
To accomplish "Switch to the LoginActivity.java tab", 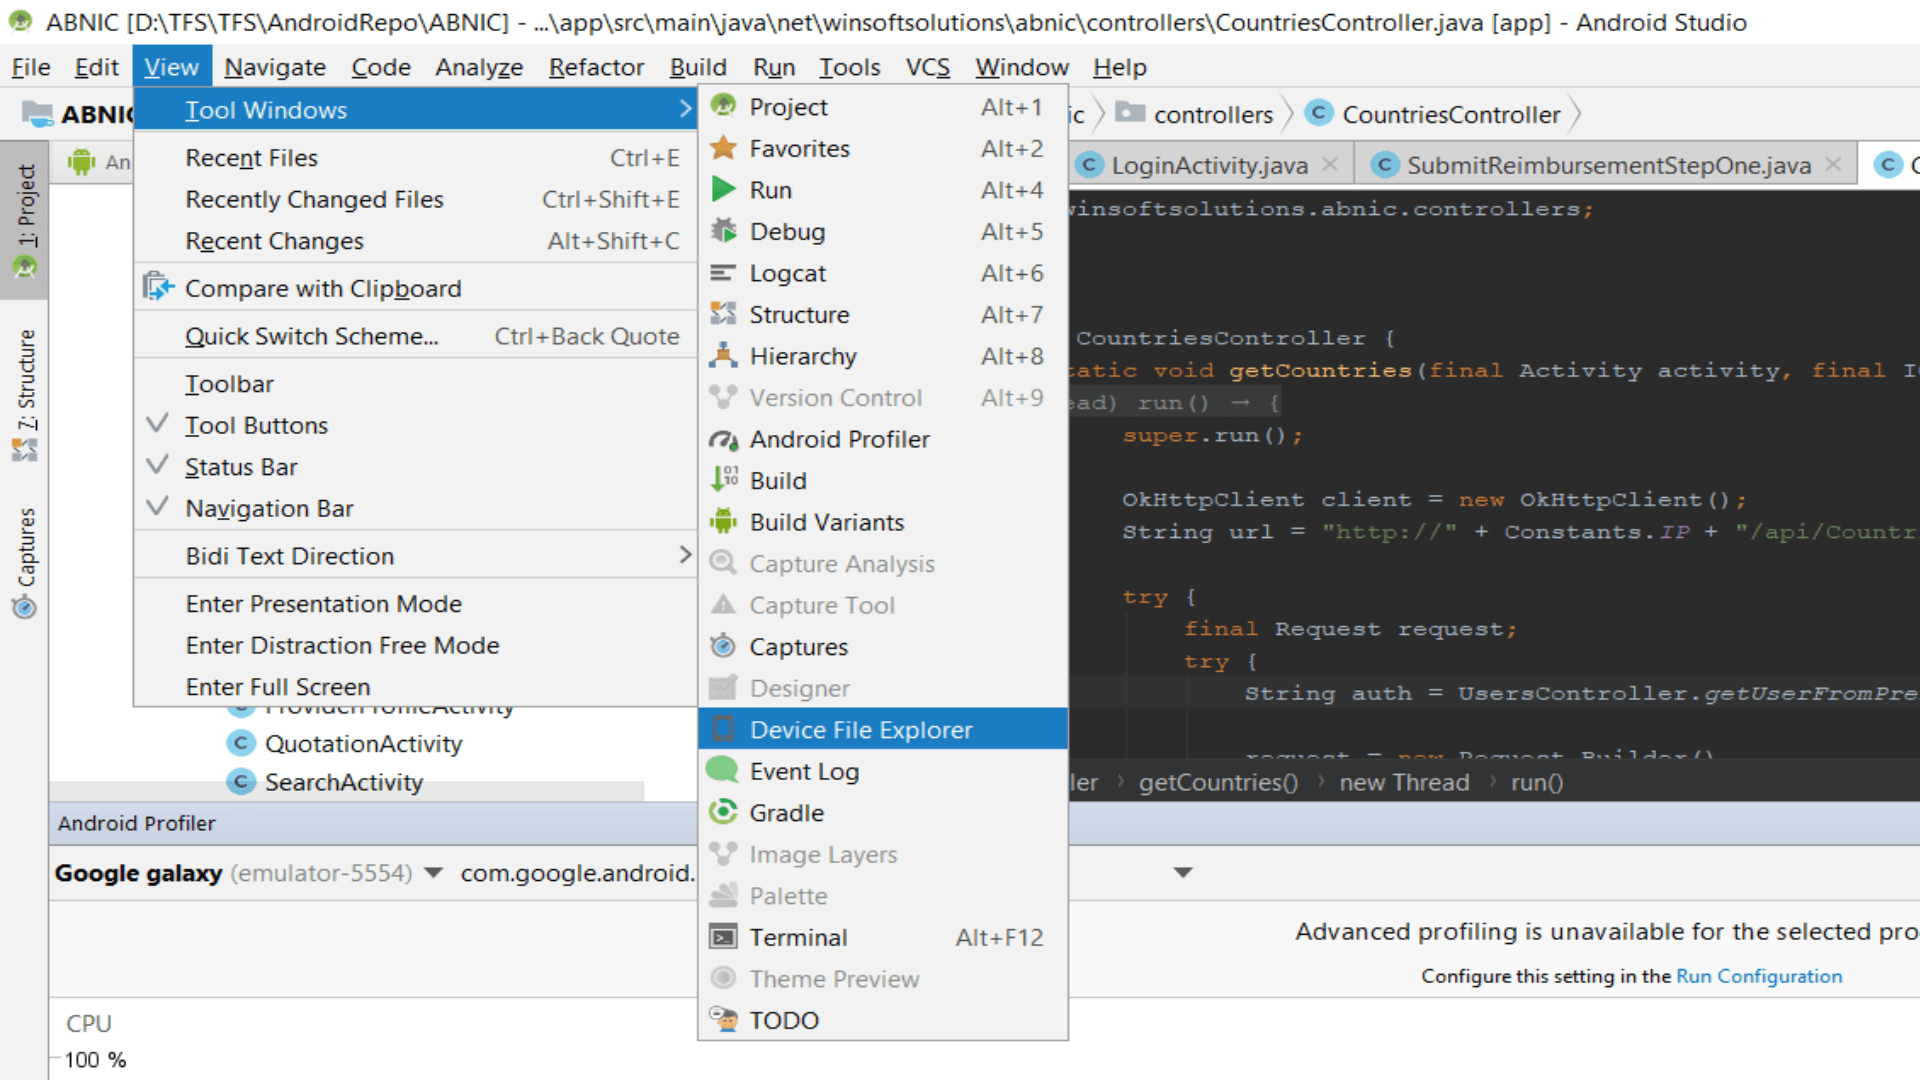I will pyautogui.click(x=1209, y=165).
